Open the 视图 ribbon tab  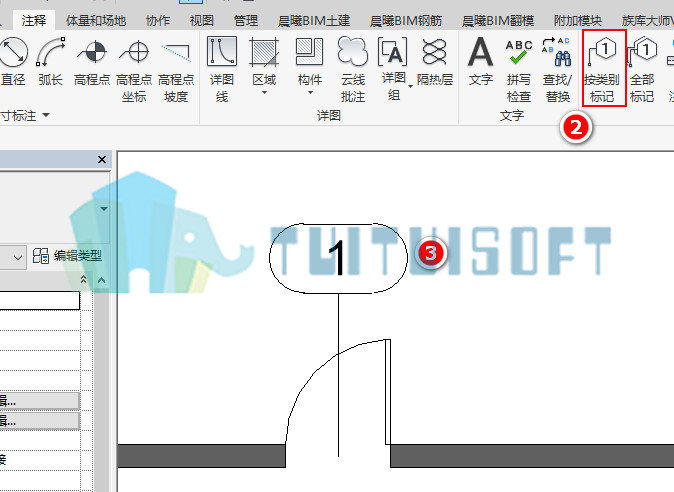click(202, 20)
